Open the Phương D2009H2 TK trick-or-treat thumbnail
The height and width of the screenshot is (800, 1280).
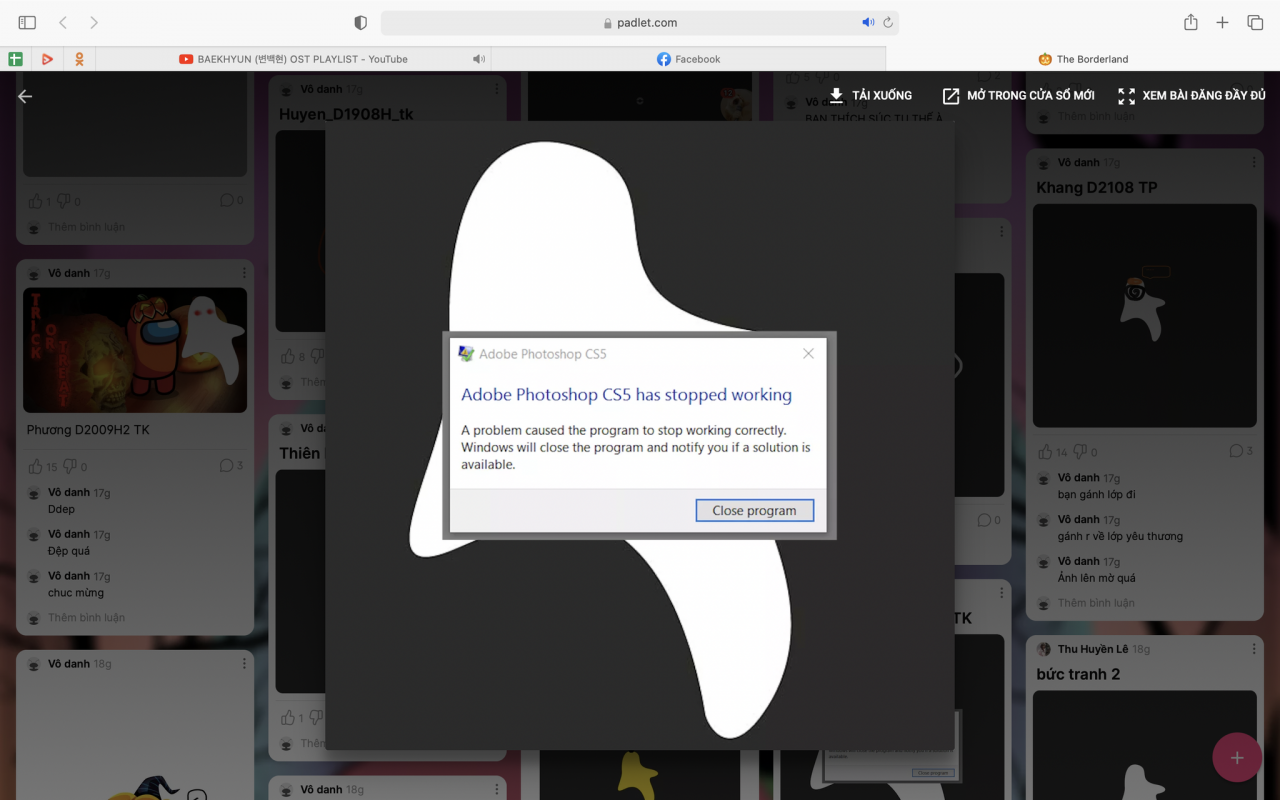(135, 350)
